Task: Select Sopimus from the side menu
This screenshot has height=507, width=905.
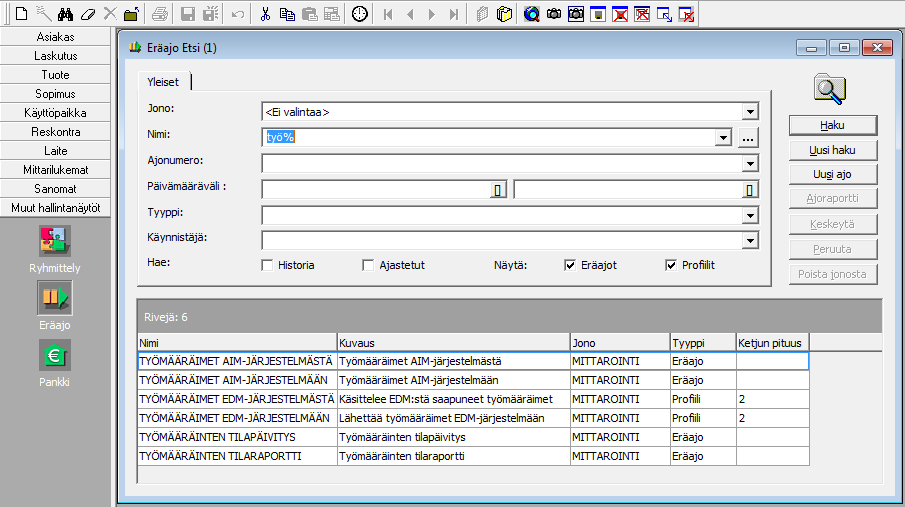Action: coord(55,94)
